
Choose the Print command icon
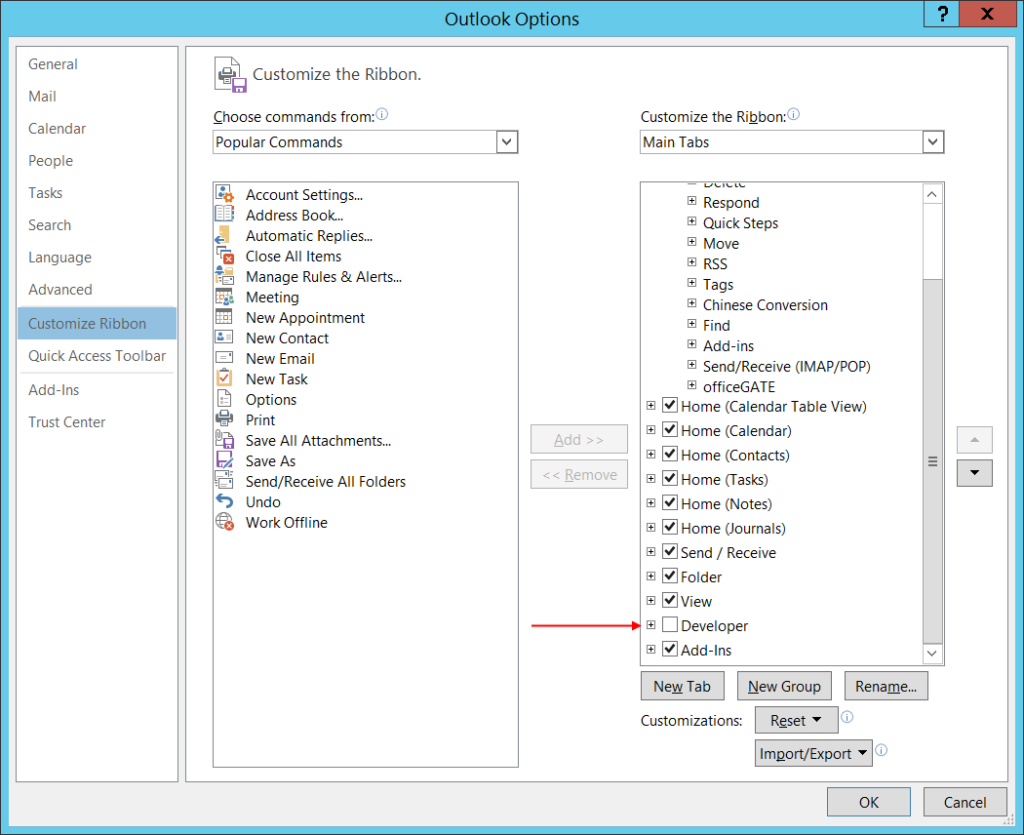(225, 419)
